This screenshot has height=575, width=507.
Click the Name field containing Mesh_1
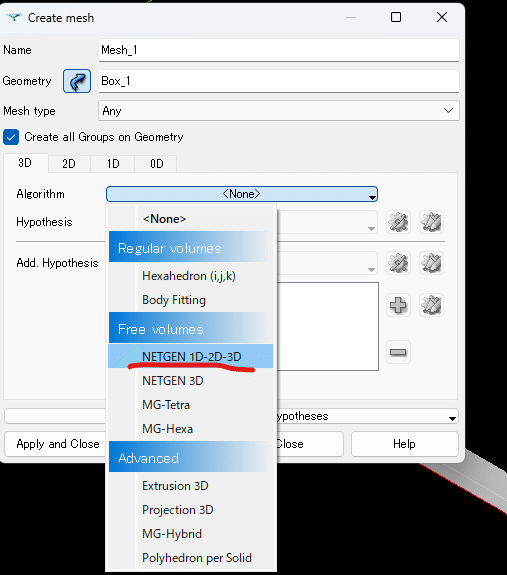pos(279,50)
